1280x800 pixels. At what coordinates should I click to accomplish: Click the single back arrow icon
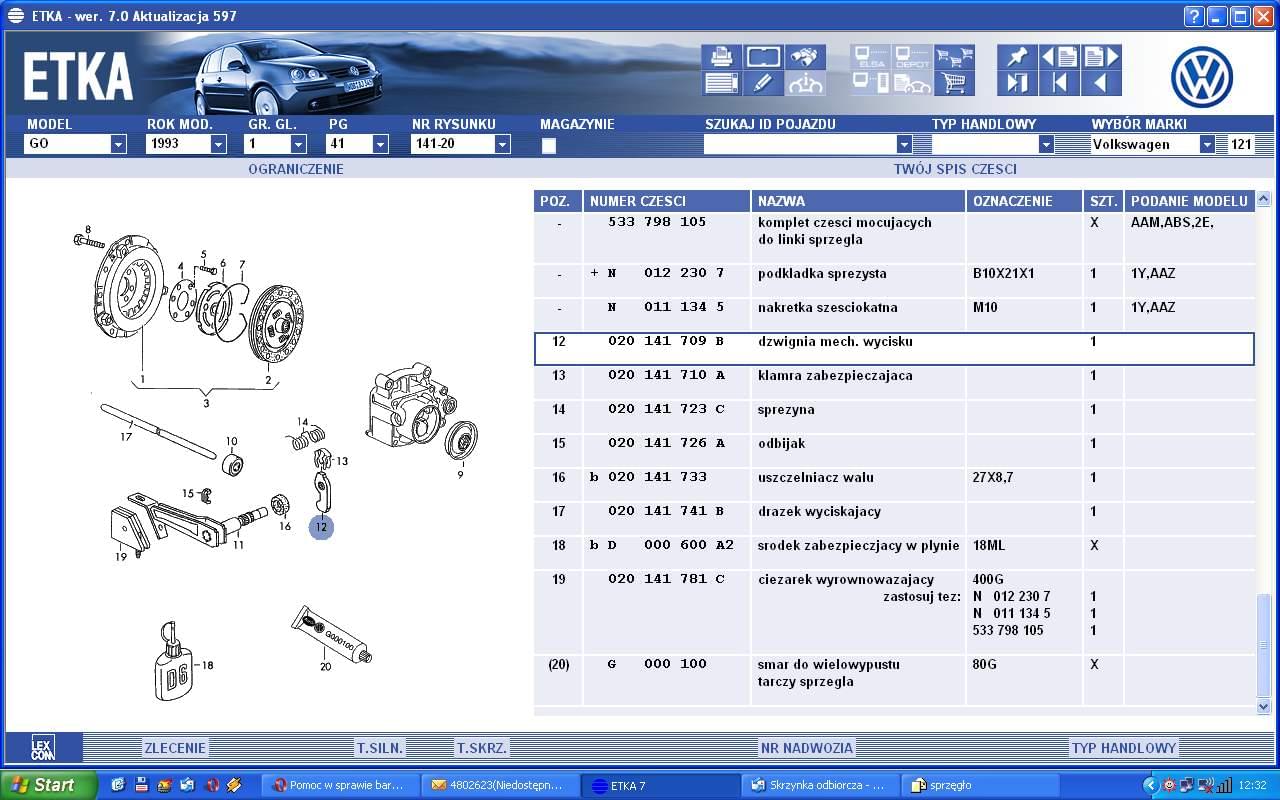coord(1101,83)
